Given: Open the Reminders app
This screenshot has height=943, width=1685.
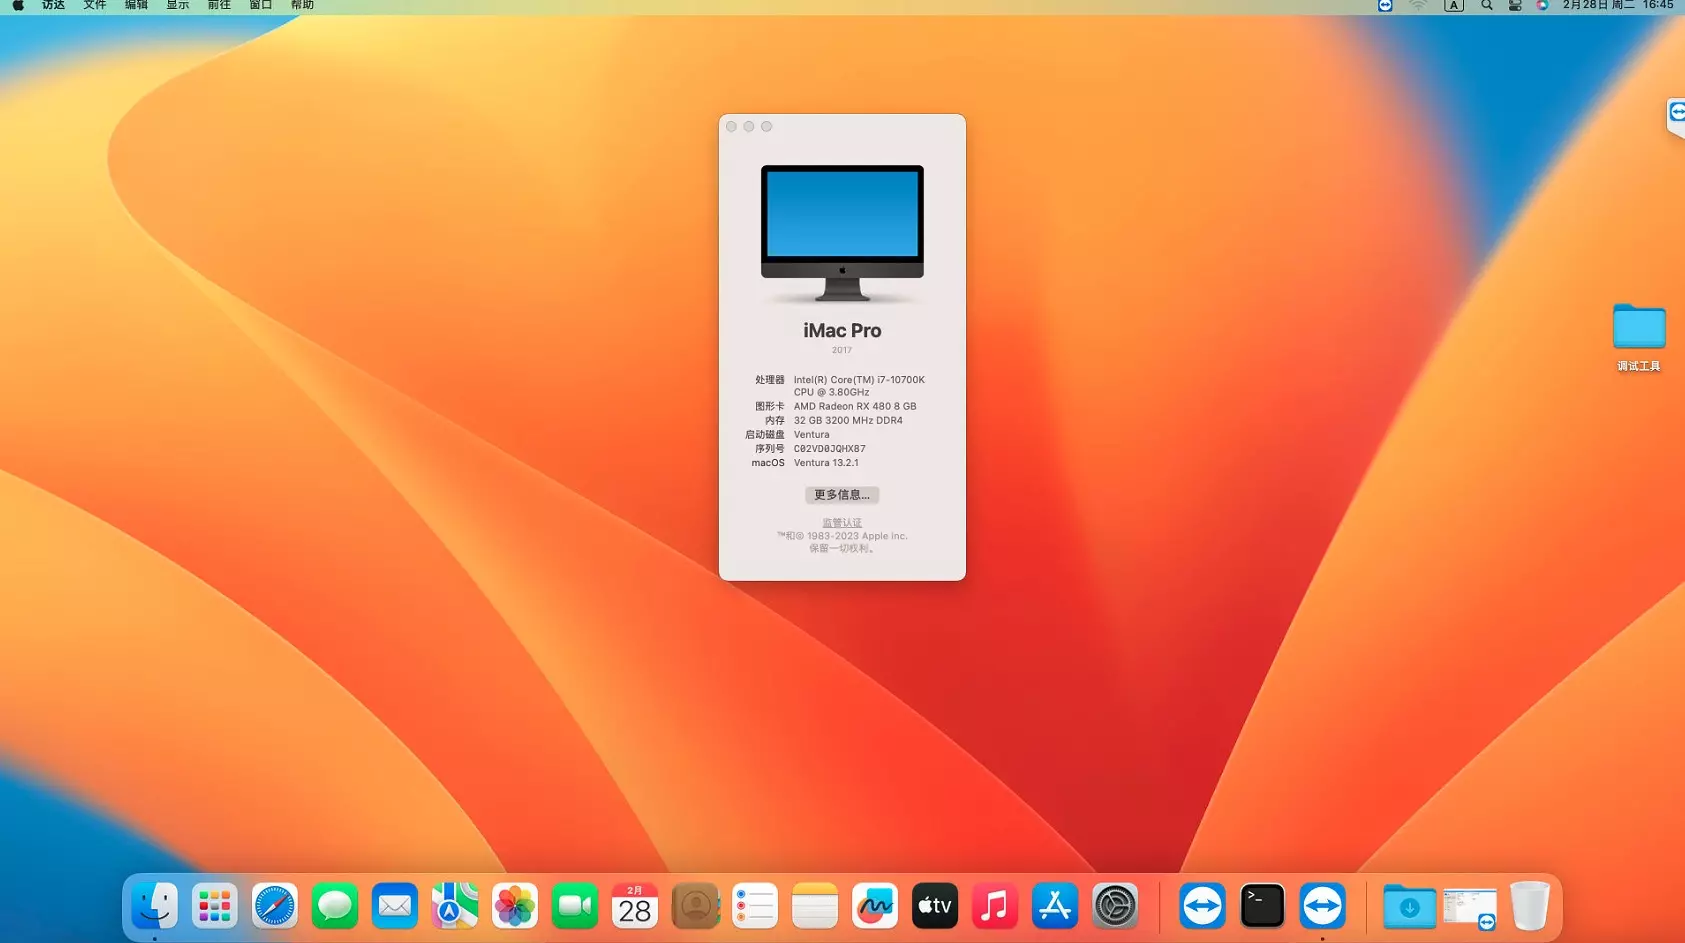Looking at the screenshot, I should click(755, 905).
